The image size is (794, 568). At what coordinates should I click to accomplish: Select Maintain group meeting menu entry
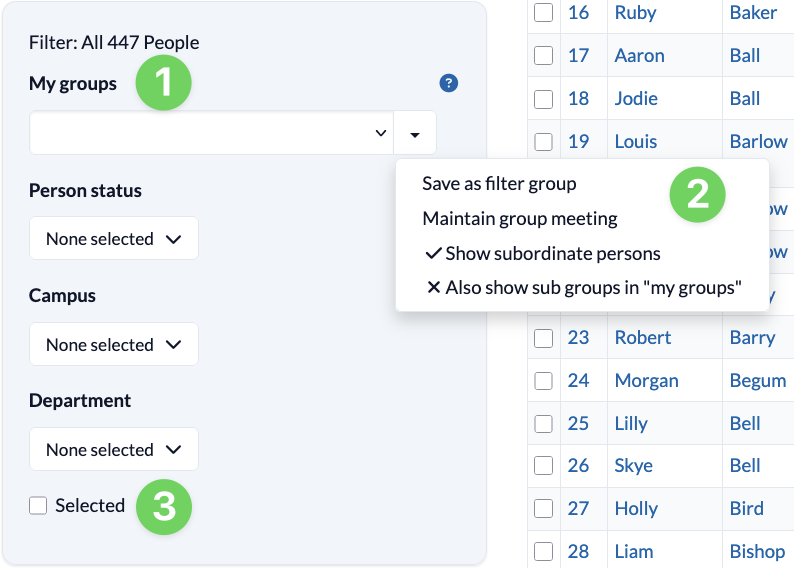click(520, 218)
